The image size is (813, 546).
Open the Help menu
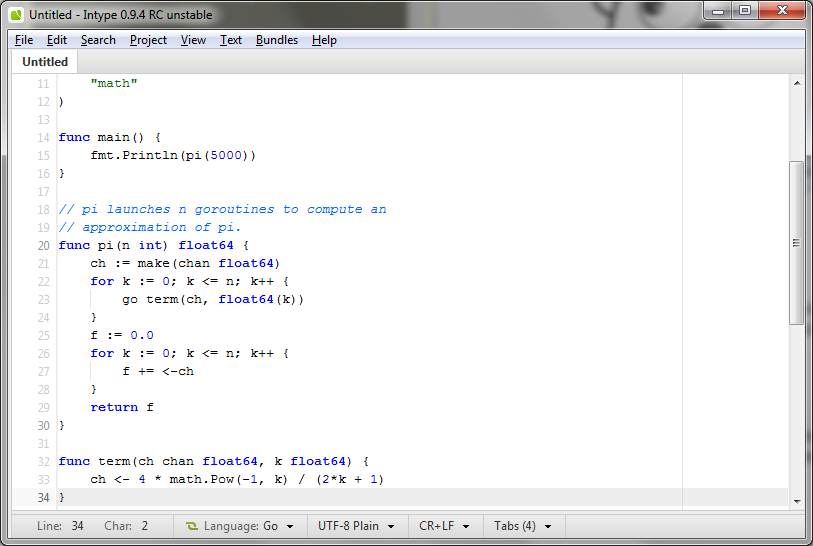(324, 40)
